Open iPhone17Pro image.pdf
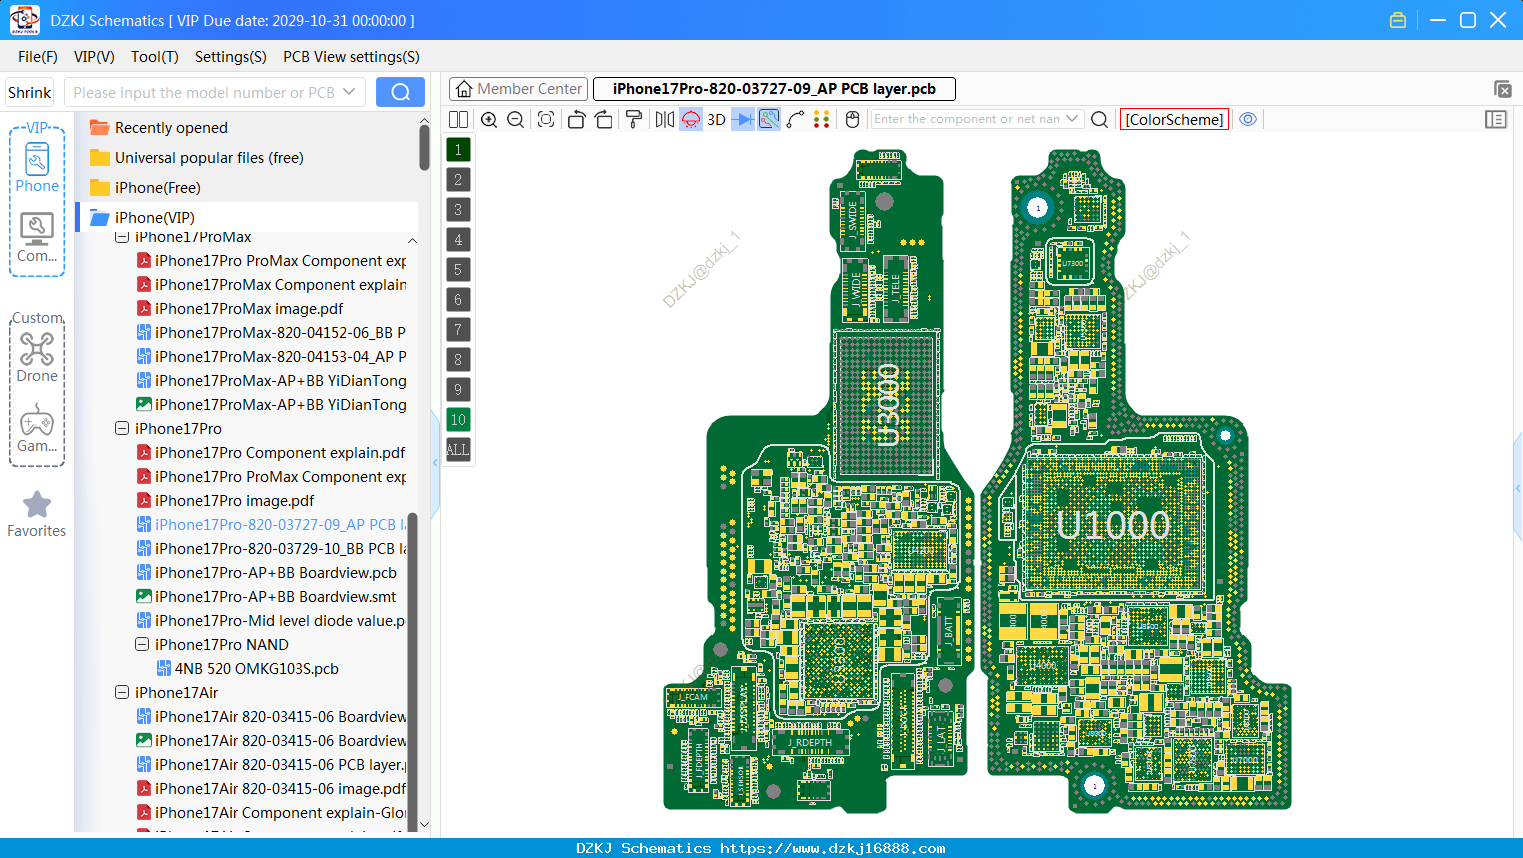1523x858 pixels. tap(234, 500)
